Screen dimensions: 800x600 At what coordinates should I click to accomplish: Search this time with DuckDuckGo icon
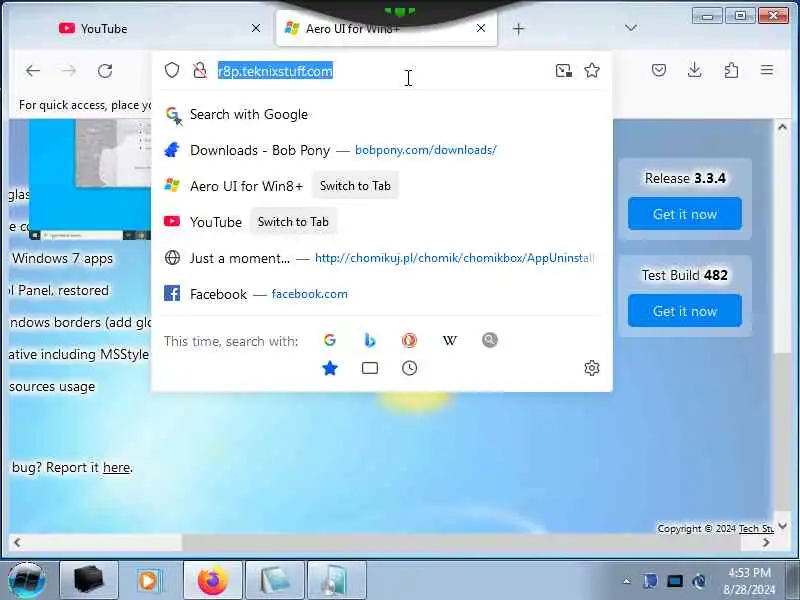(x=409, y=340)
